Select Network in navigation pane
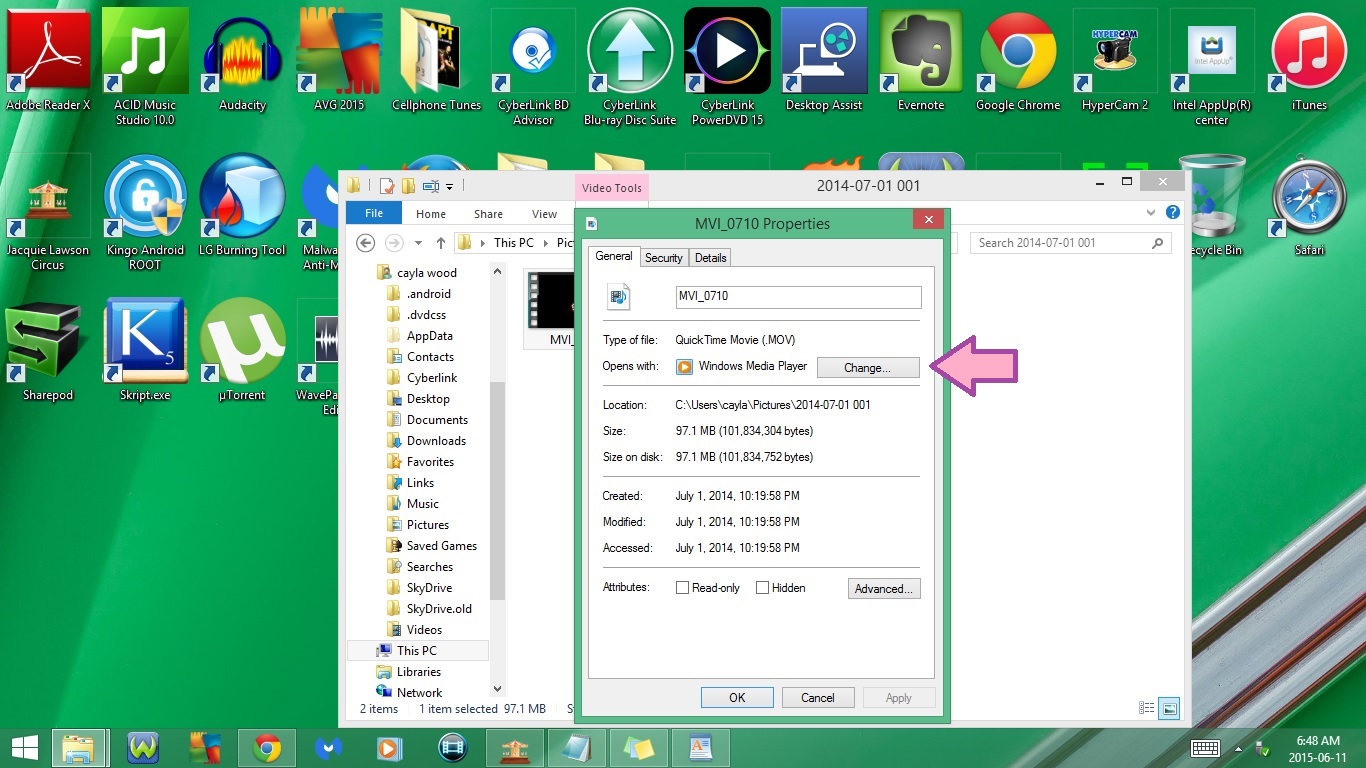This screenshot has height=768, width=1366. 419,693
